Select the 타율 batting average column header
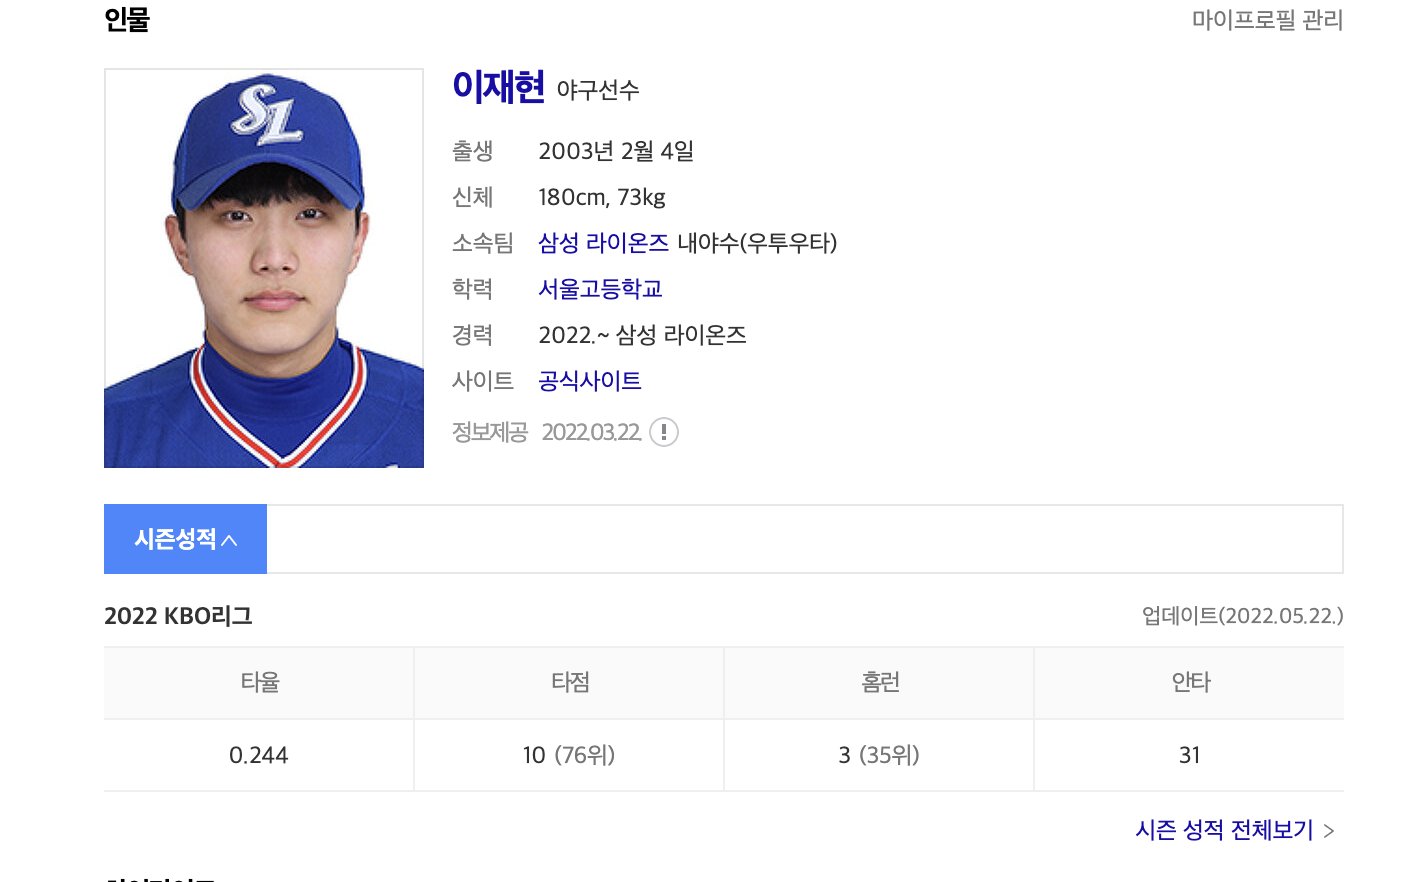 click(x=258, y=682)
